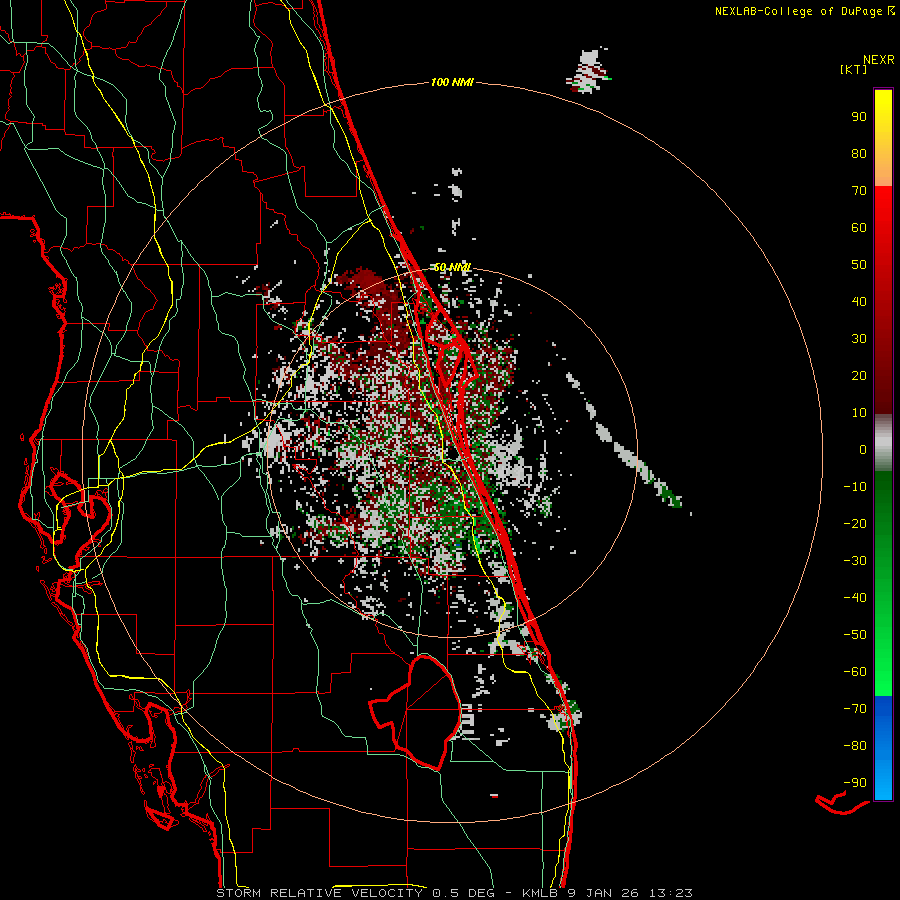Screen dimensions: 900x900
Task: Click the 0 value on the velocity scale
Action: pyautogui.click(x=863, y=449)
